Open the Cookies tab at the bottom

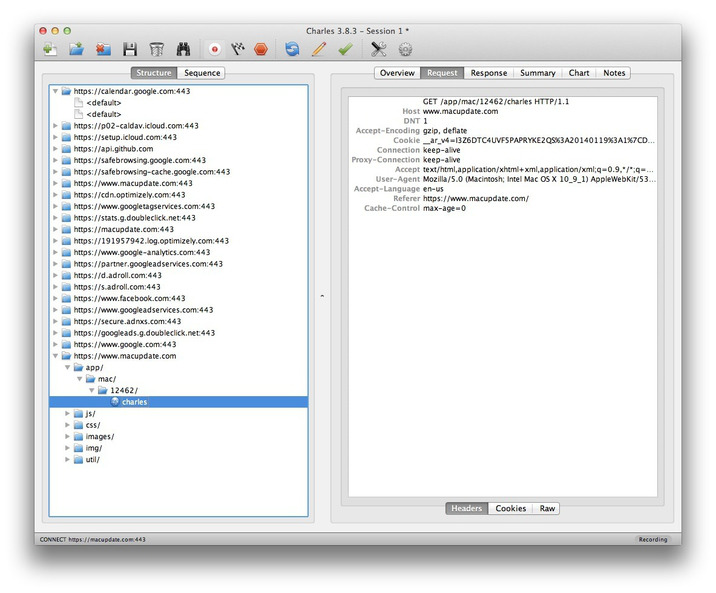(x=510, y=508)
